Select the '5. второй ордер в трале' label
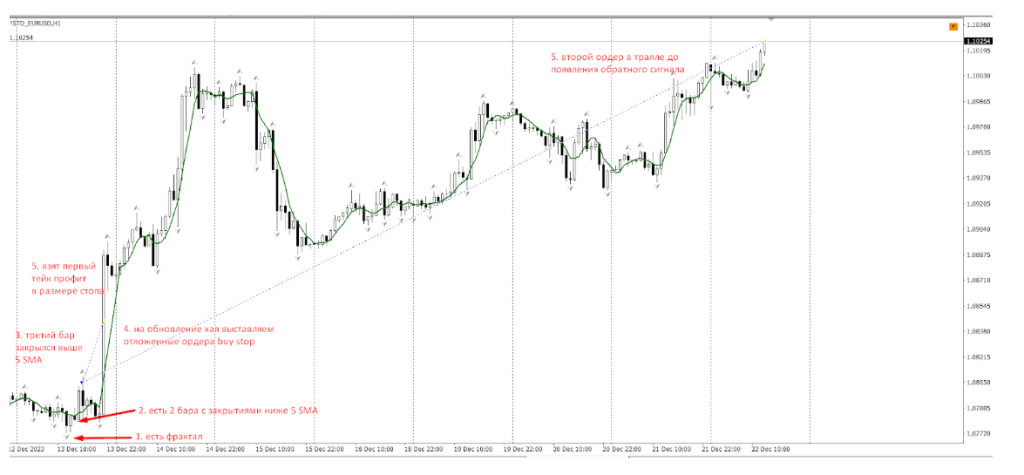This screenshot has height=475, width=1024. [x=621, y=64]
